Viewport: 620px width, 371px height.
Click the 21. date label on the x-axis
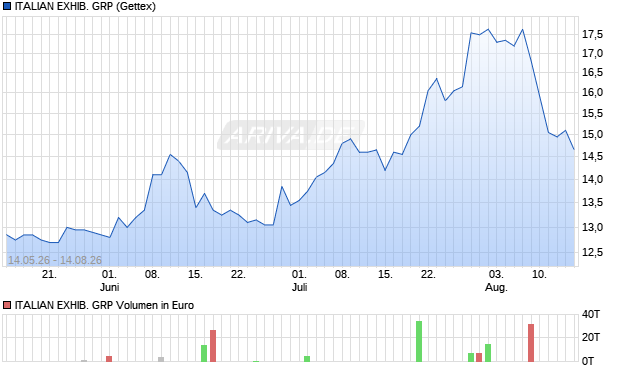49,274
